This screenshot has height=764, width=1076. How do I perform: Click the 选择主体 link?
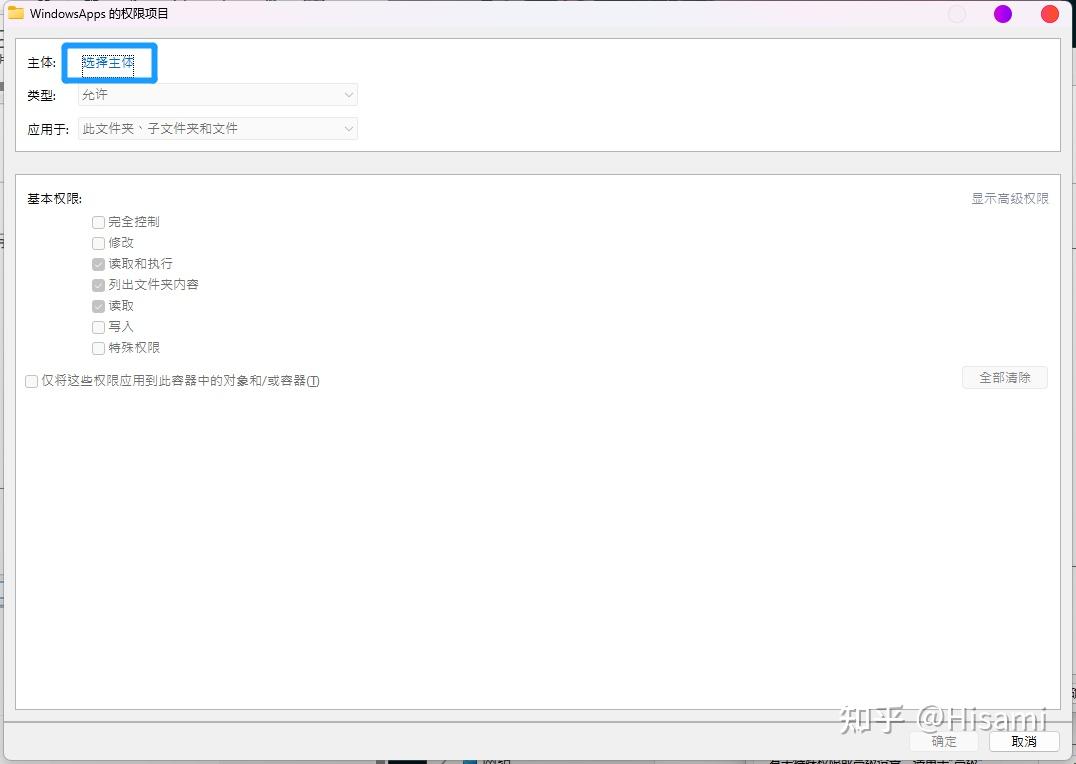[x=108, y=62]
